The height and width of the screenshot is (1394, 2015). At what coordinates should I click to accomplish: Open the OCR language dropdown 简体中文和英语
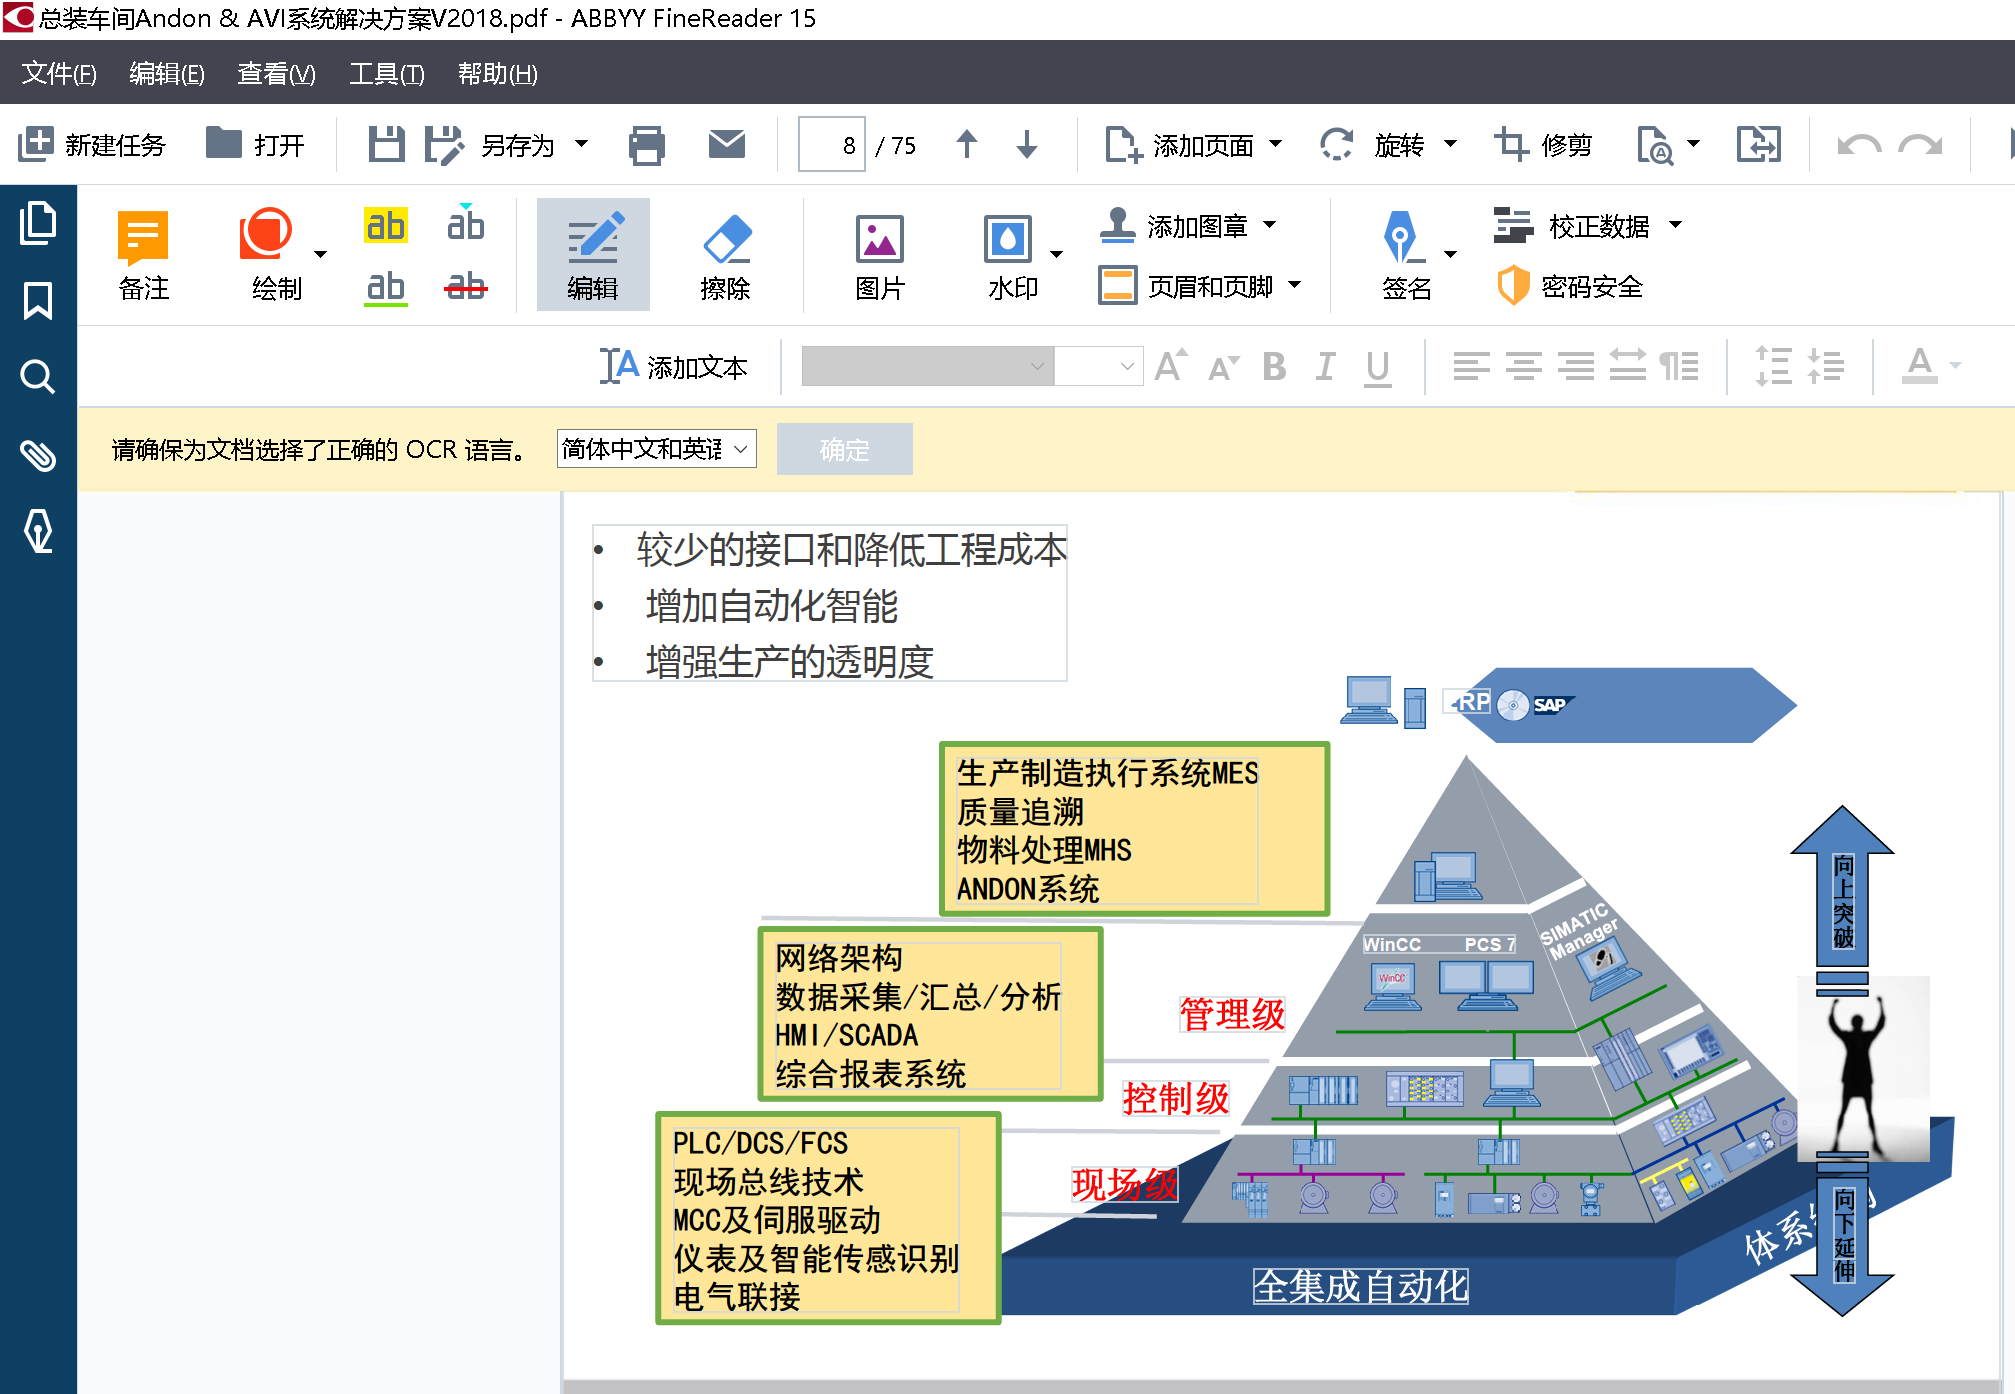pos(656,449)
